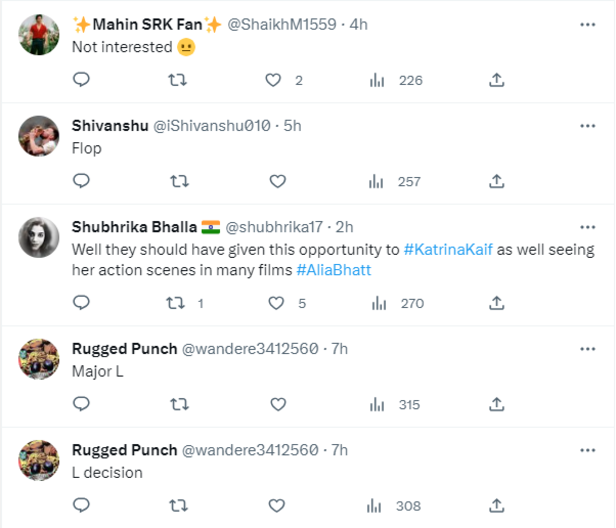View analytics on Shivanshu's tweet
The image size is (616, 528).
[377, 181]
